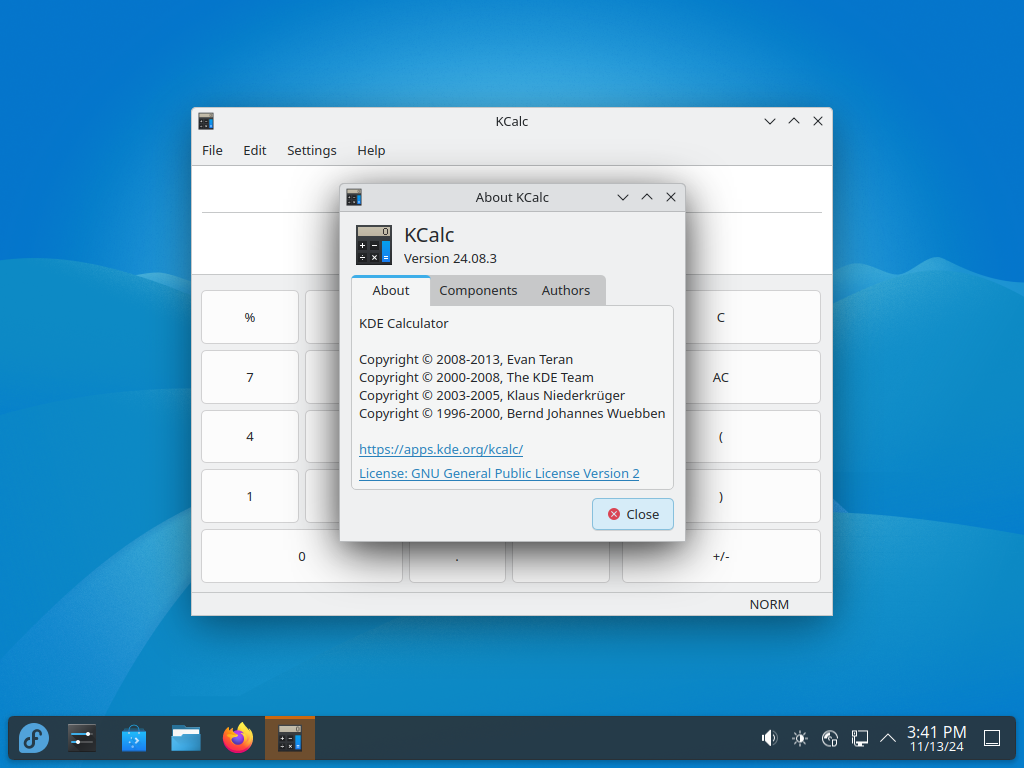Open the Fedora application launcher
This screenshot has height=768, width=1024.
tap(33, 739)
